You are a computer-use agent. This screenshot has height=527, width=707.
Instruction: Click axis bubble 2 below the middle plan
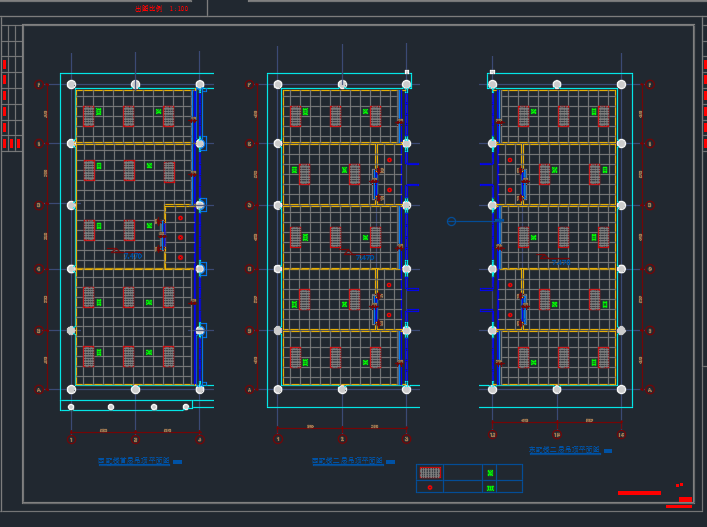click(x=342, y=439)
